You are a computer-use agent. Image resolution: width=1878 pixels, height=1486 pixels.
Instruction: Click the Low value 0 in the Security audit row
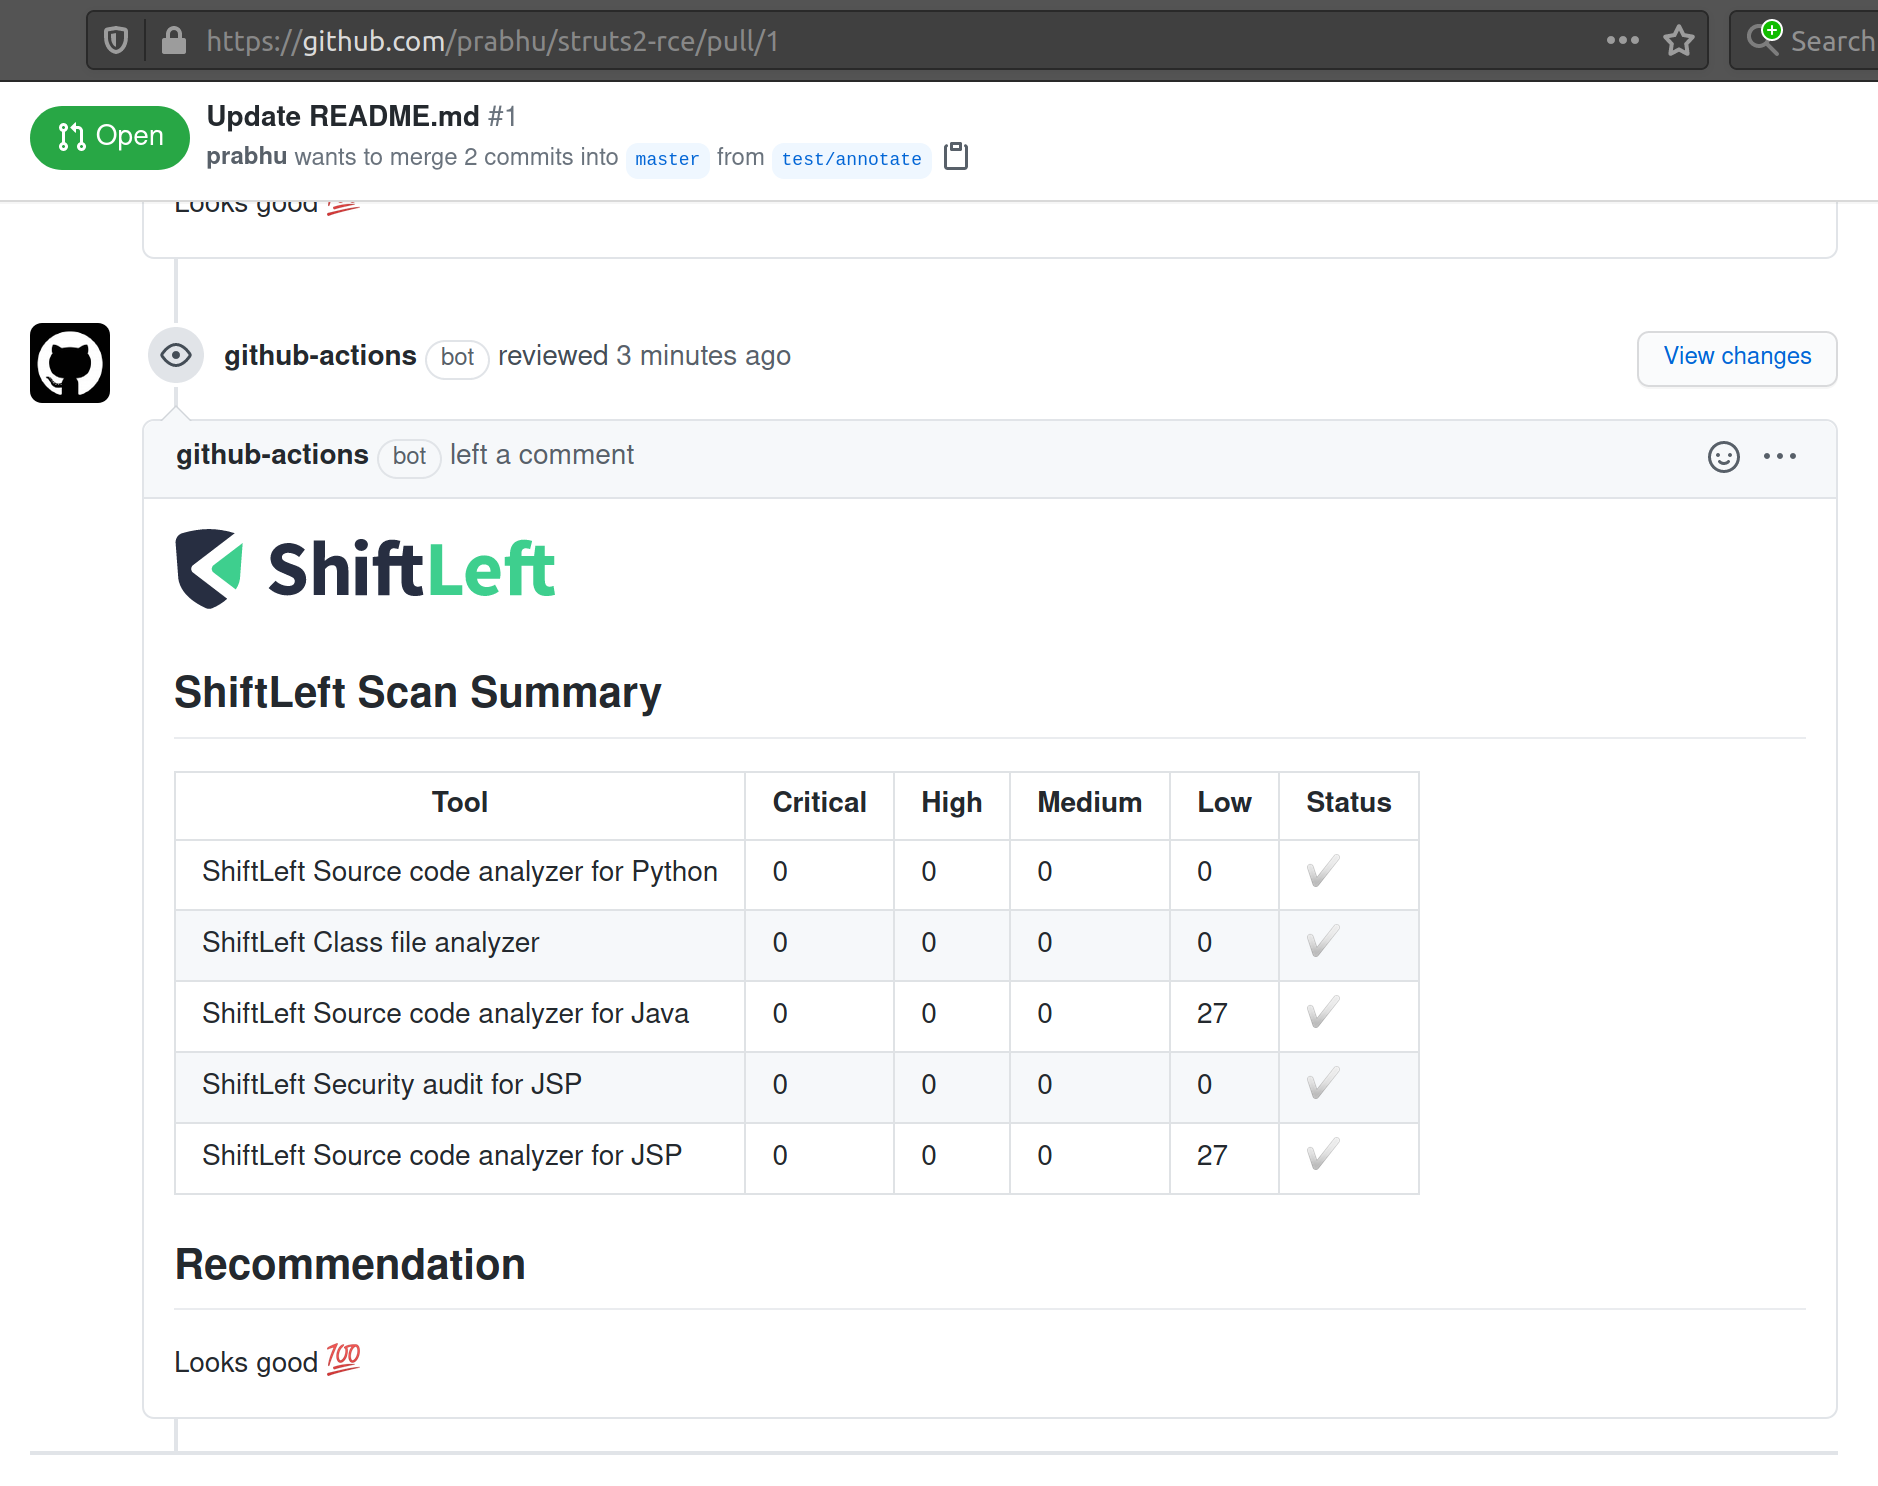(1205, 1085)
